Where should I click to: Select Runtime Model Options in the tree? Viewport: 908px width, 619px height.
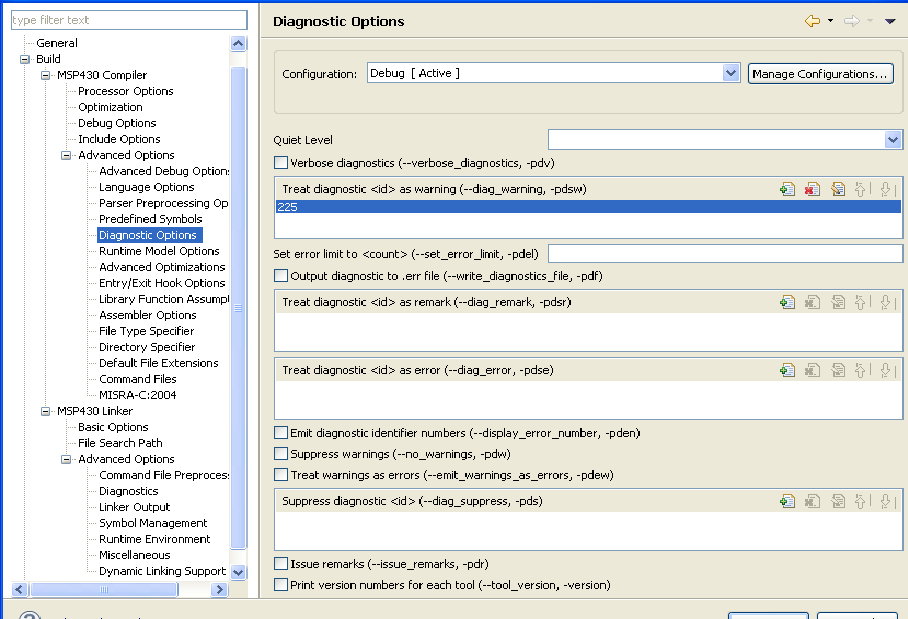point(159,251)
